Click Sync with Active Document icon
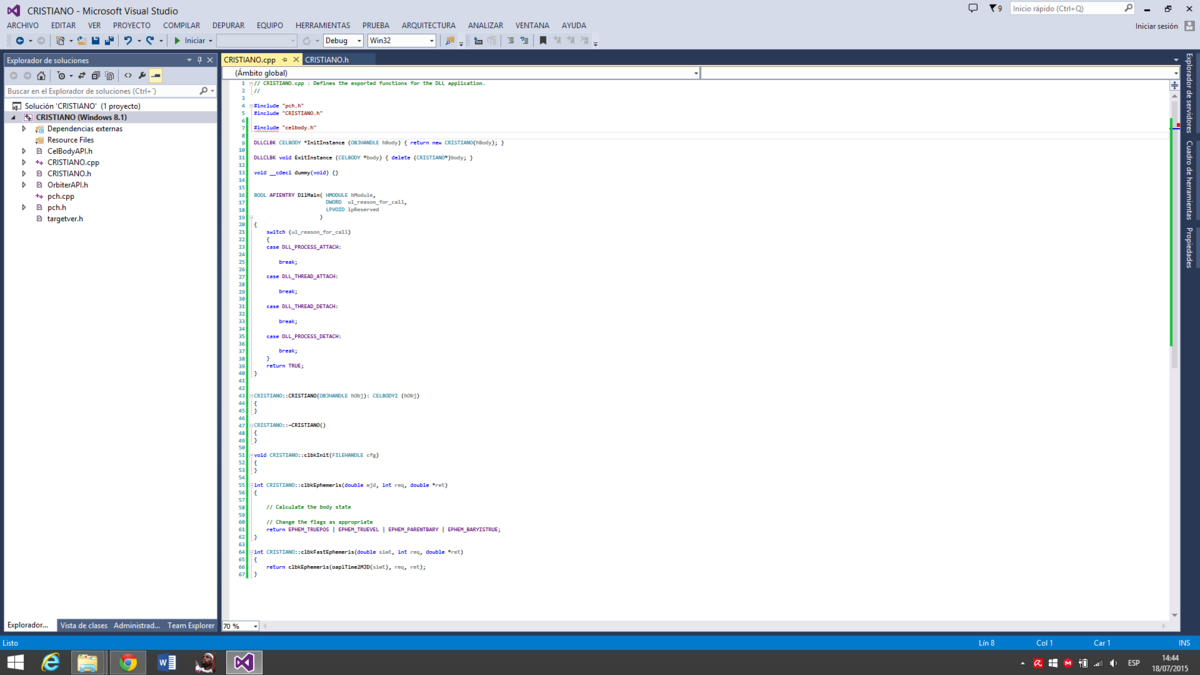Image resolution: width=1200 pixels, height=675 pixels. tap(82, 76)
